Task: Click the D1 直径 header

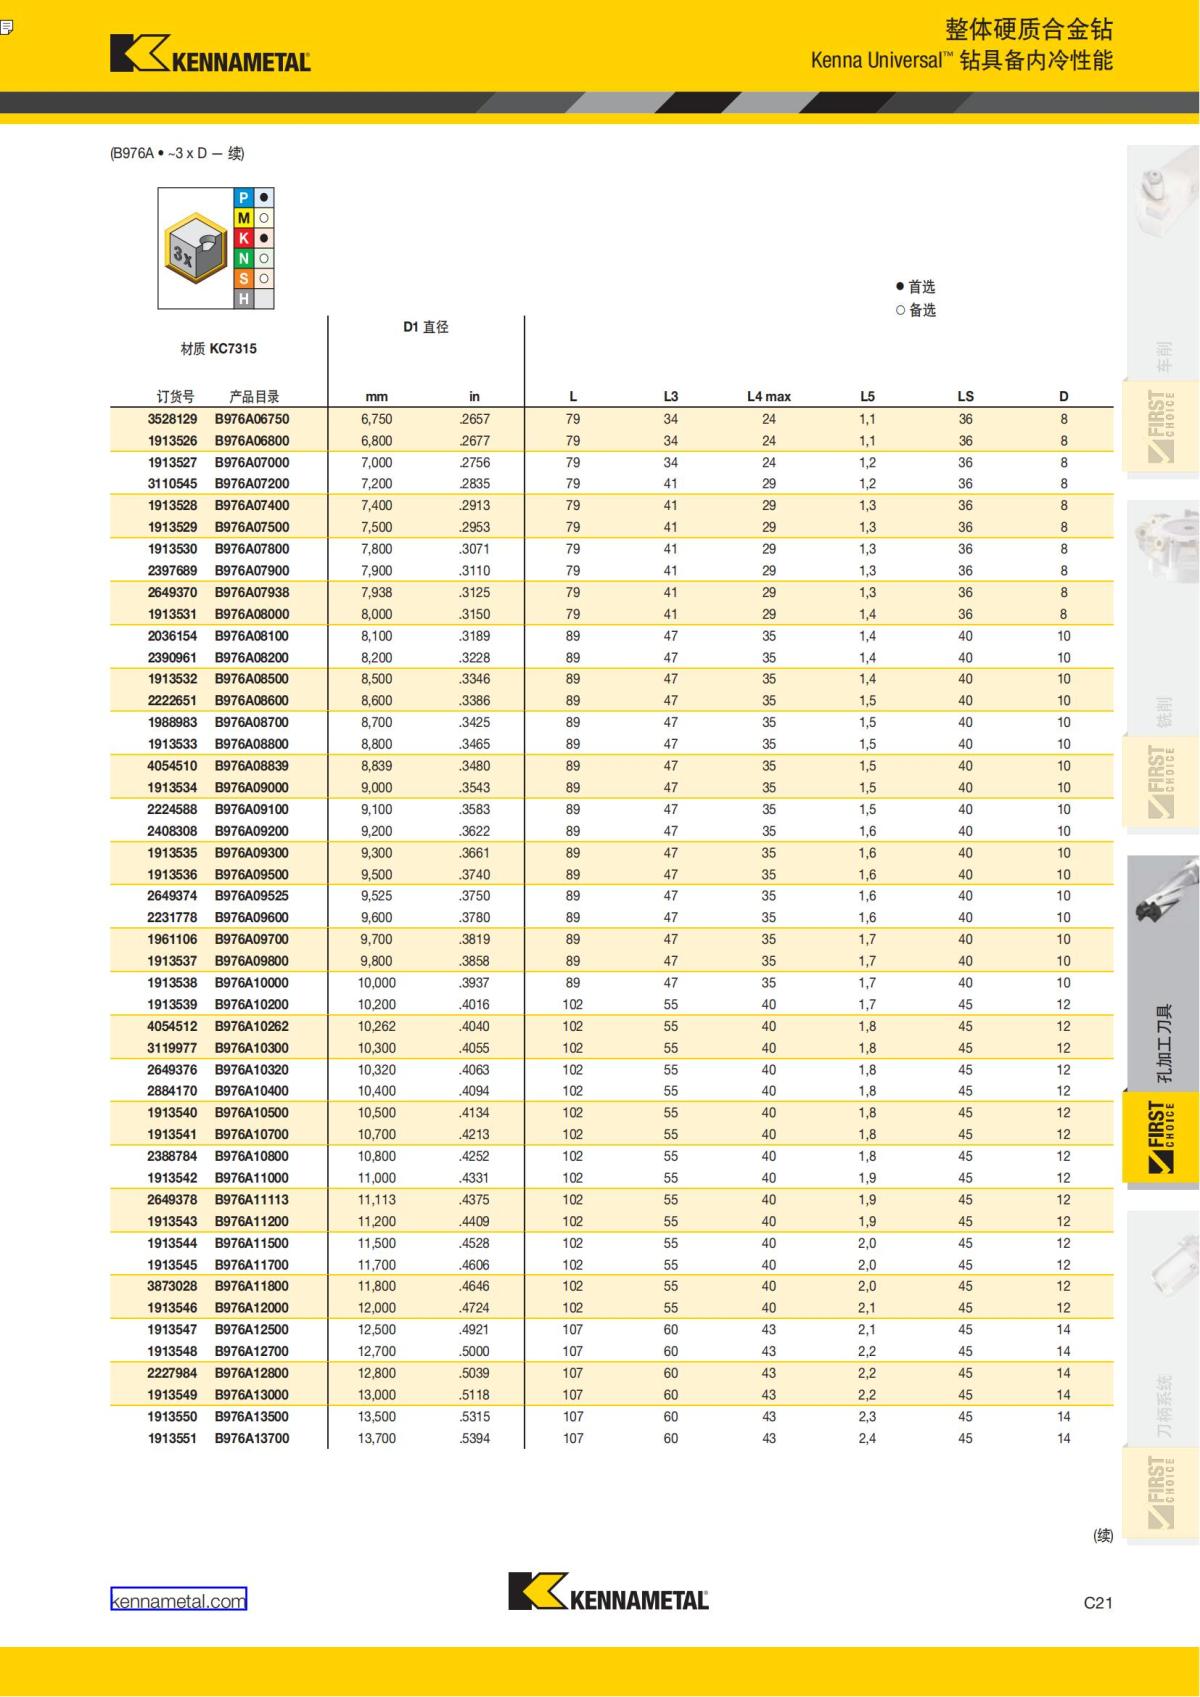Action: pyautogui.click(x=426, y=327)
